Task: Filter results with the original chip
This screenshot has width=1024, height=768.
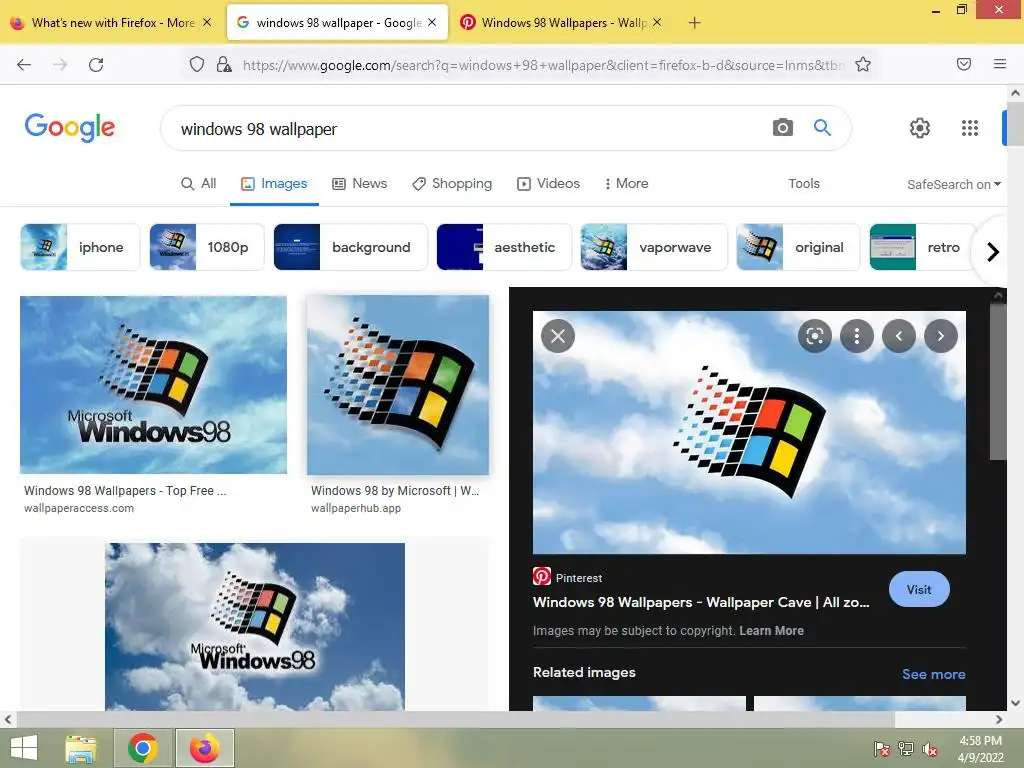Action: 798,247
